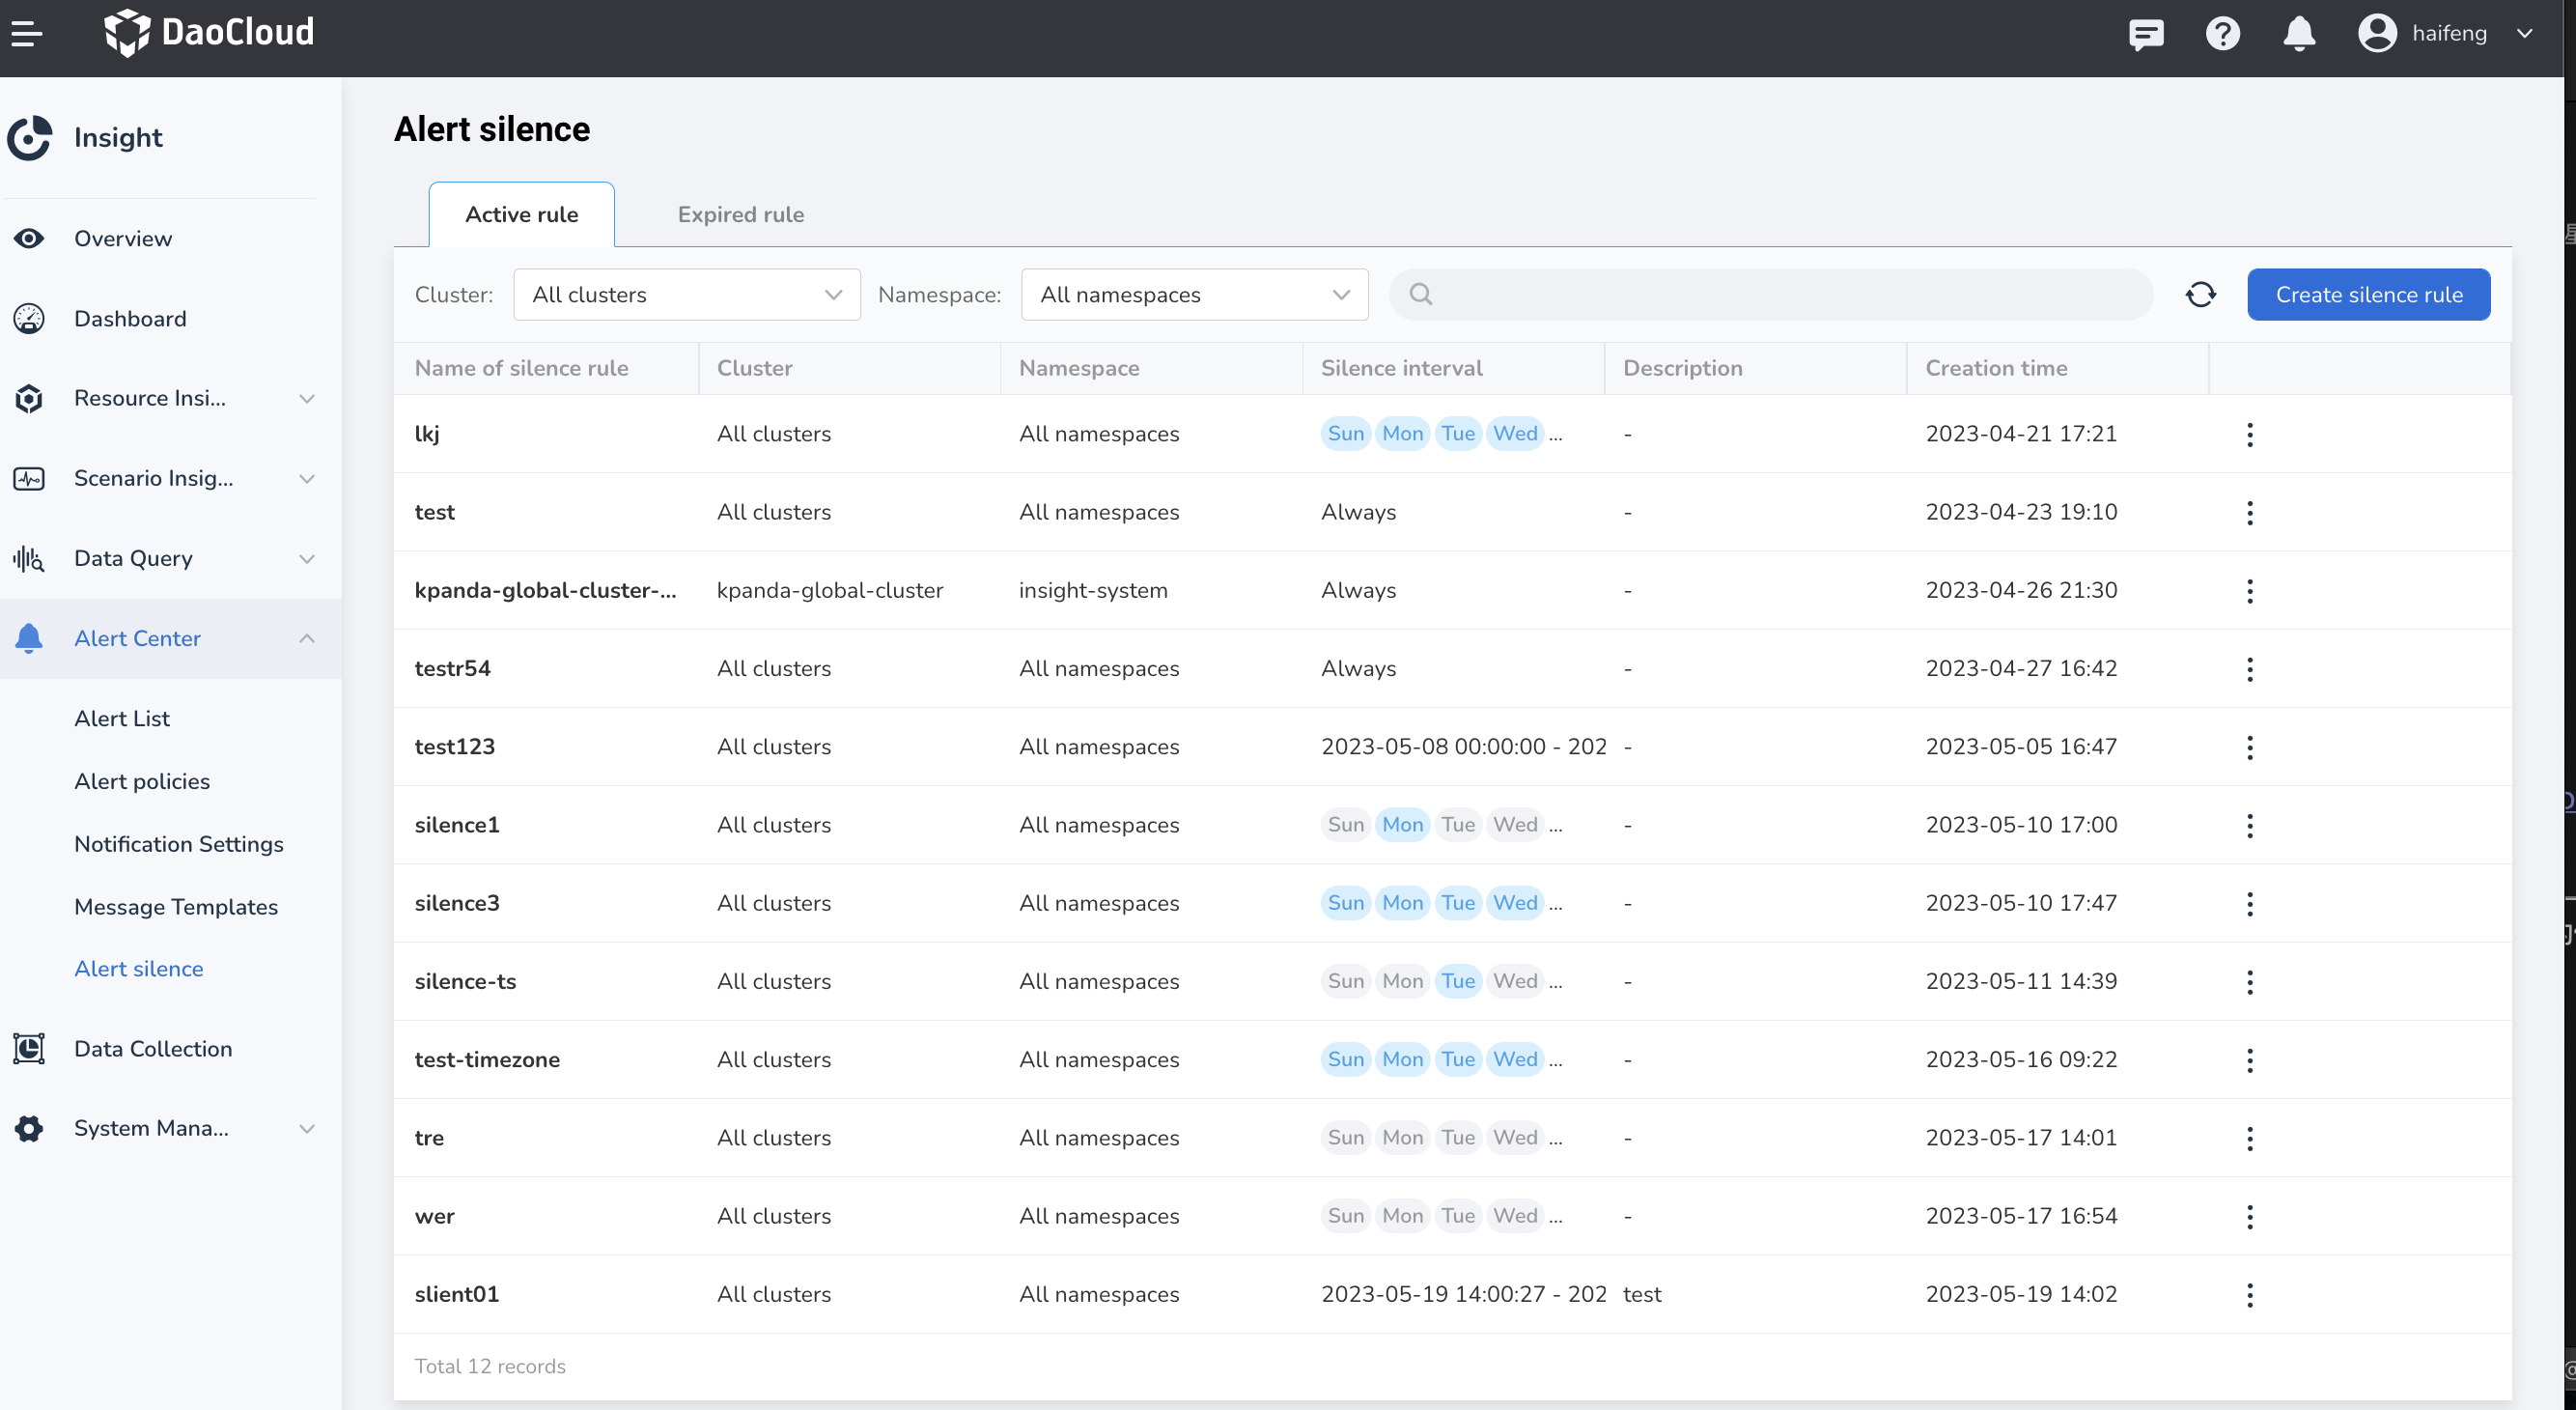This screenshot has height=1410, width=2576.
Task: Expand Scenario Insight submenu chevron
Action: click(307, 478)
